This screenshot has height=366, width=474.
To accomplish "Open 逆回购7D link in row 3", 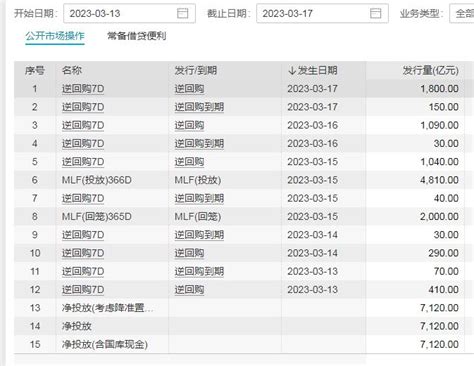I will [x=83, y=125].
